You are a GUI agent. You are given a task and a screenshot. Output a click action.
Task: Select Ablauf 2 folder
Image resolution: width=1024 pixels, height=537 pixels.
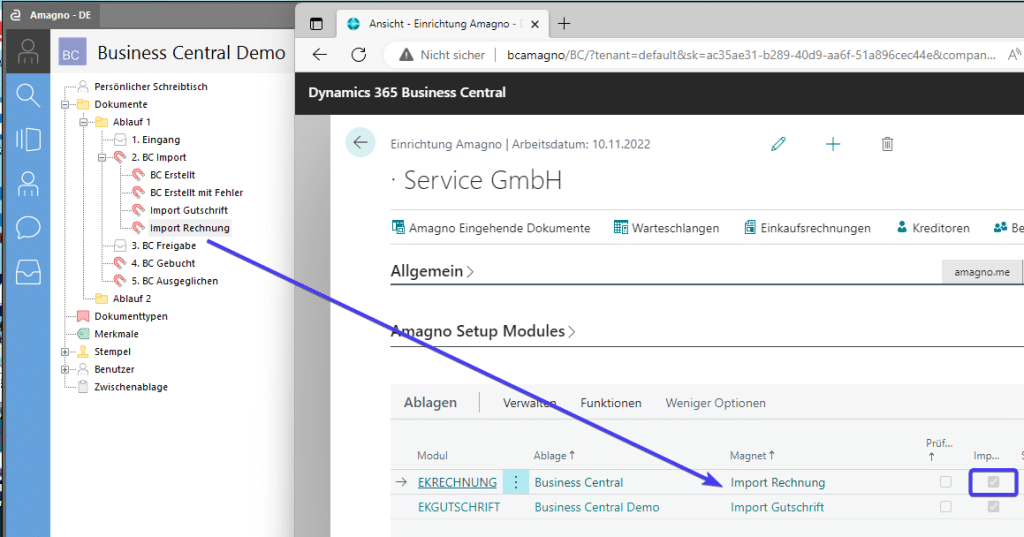pos(131,299)
